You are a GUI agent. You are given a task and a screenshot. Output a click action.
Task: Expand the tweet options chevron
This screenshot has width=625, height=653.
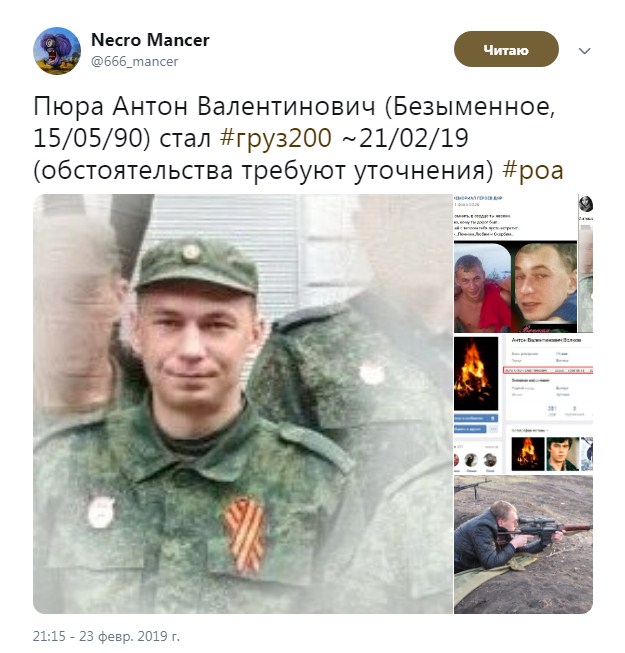[585, 51]
